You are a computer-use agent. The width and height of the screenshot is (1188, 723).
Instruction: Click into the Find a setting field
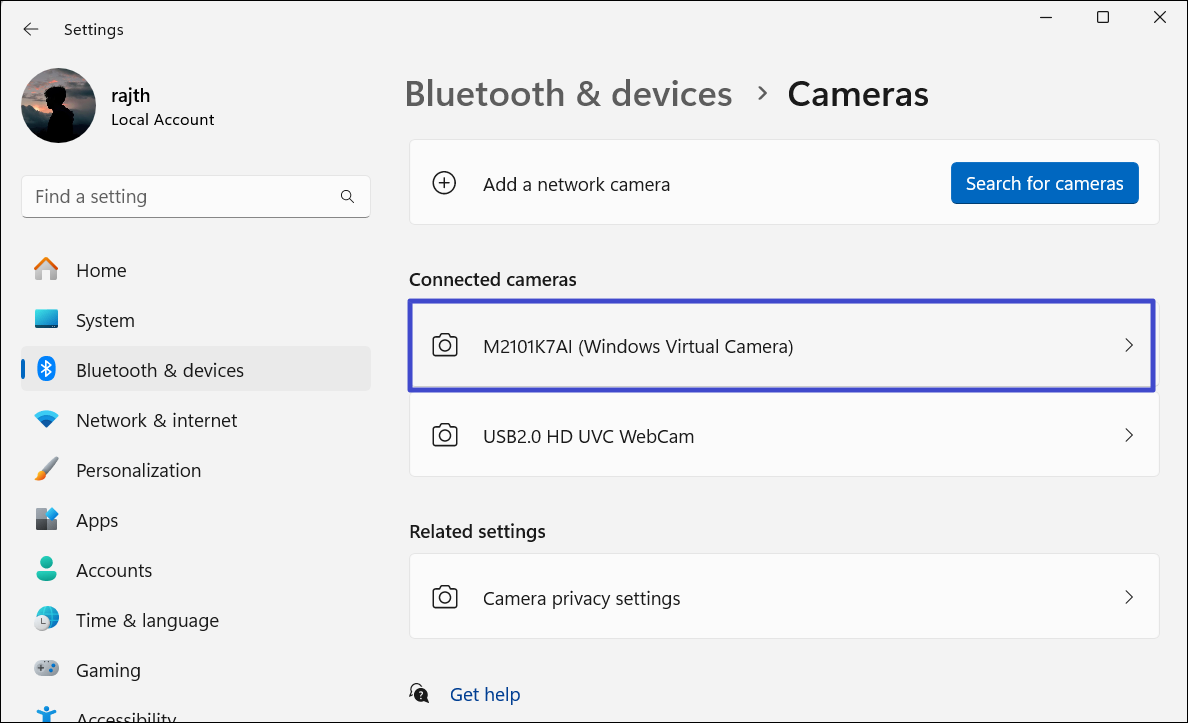click(x=180, y=197)
